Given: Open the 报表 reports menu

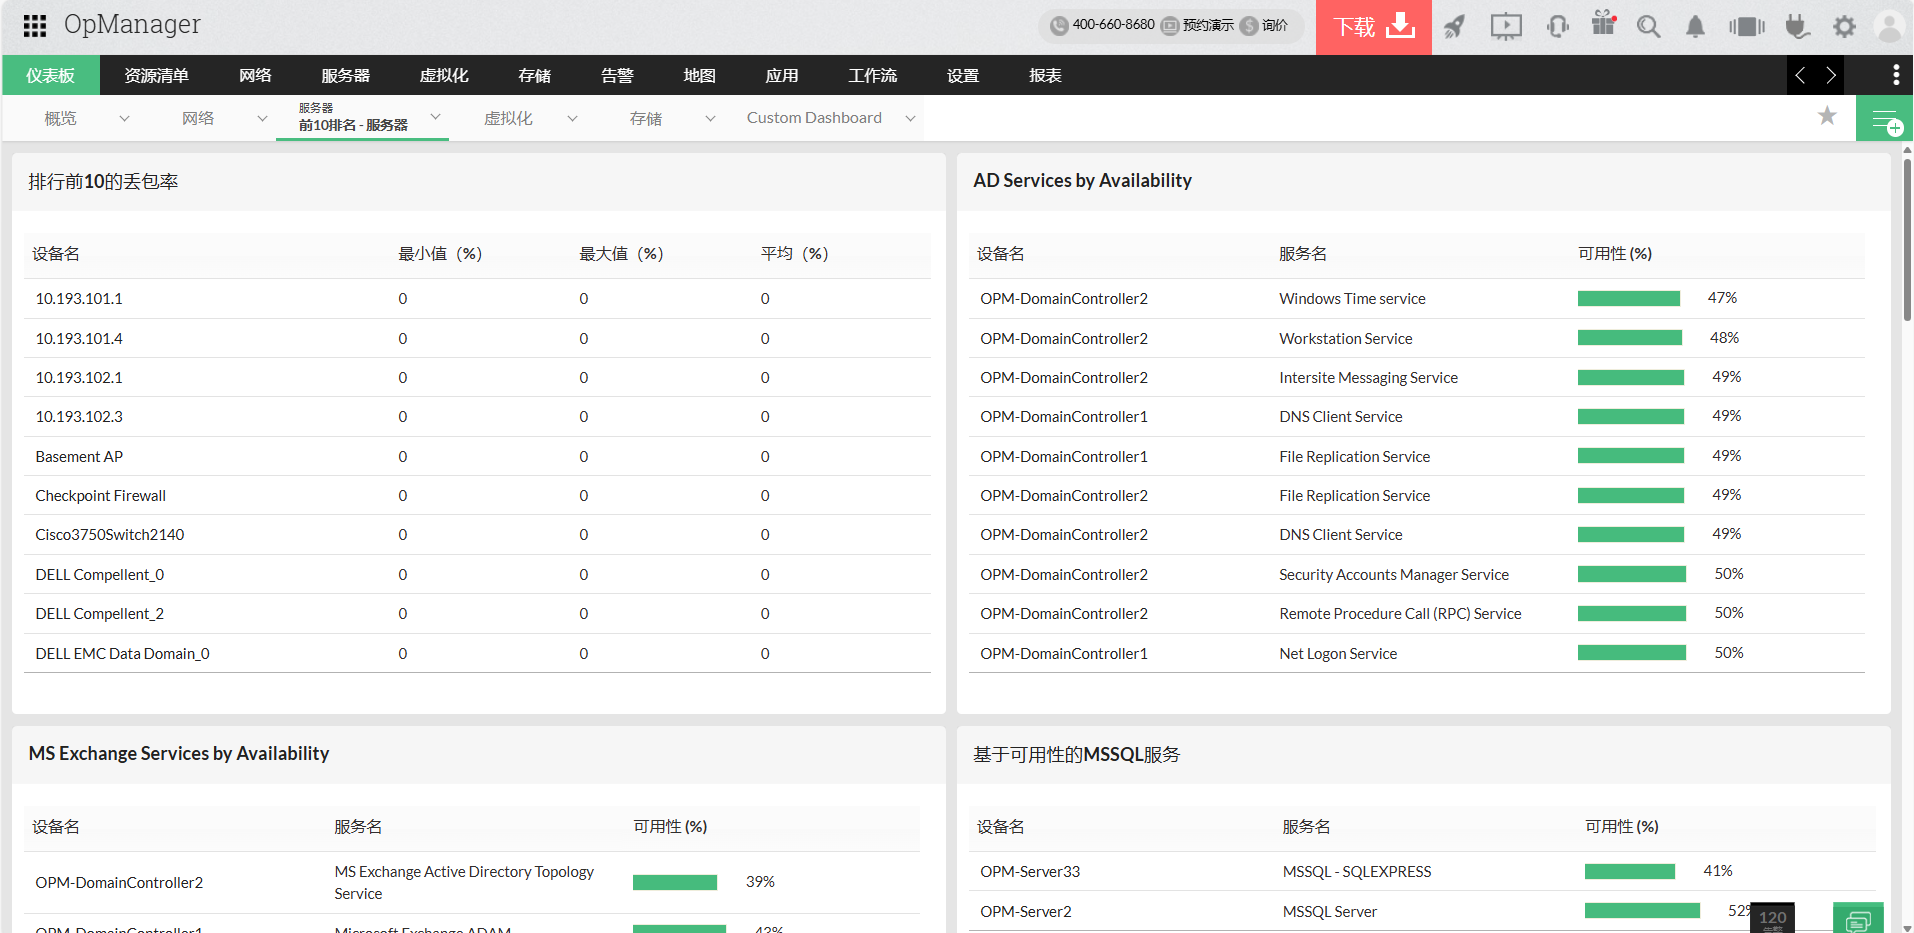Looking at the screenshot, I should click(x=1045, y=75).
